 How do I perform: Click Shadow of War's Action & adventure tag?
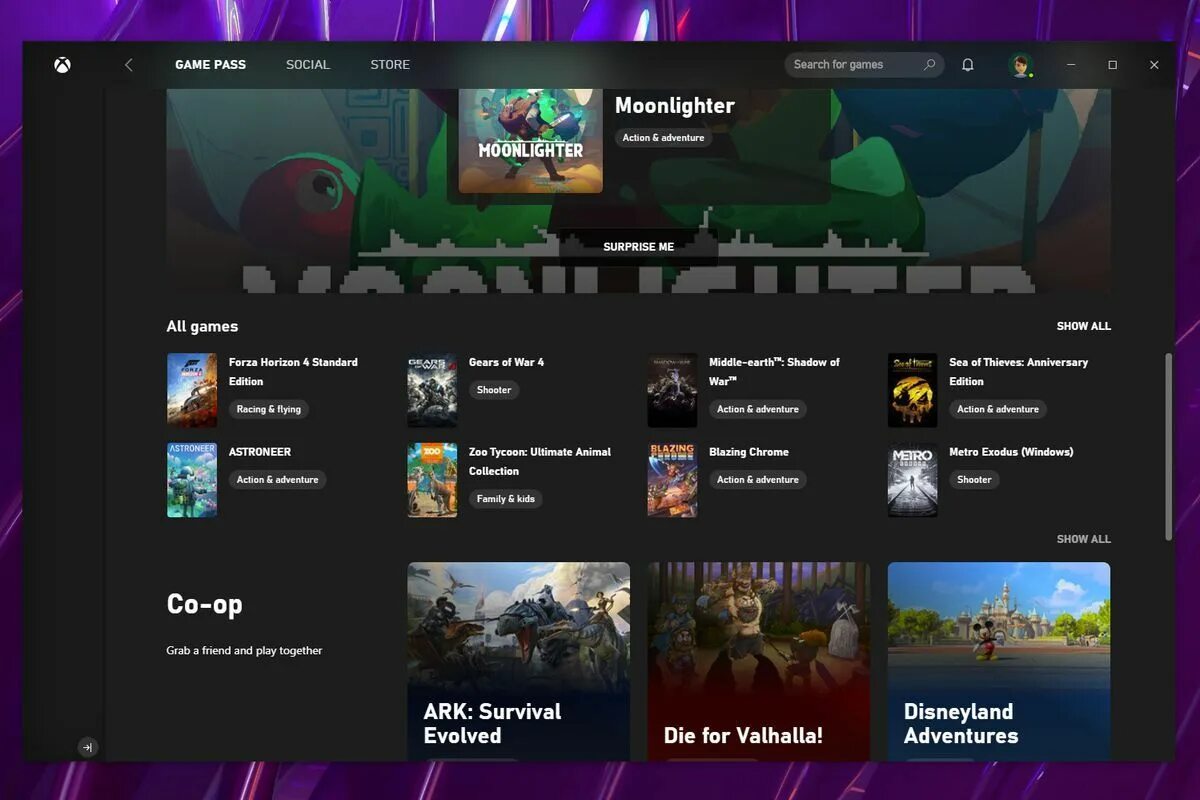pyautogui.click(x=758, y=409)
